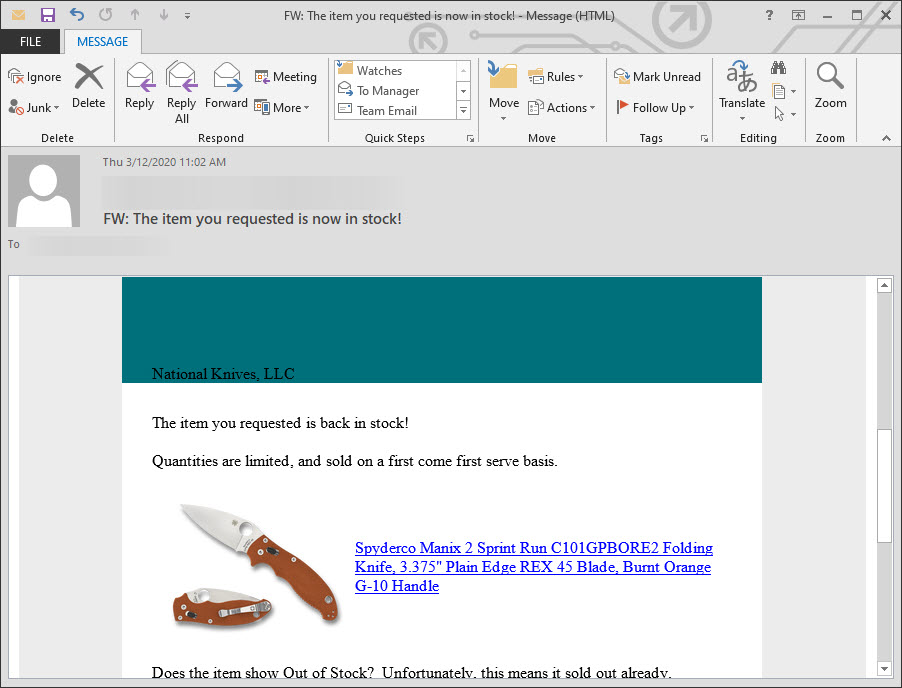Open Manage Quick Steps dialog launcher
Screen dimensions: 902x688
point(470,139)
